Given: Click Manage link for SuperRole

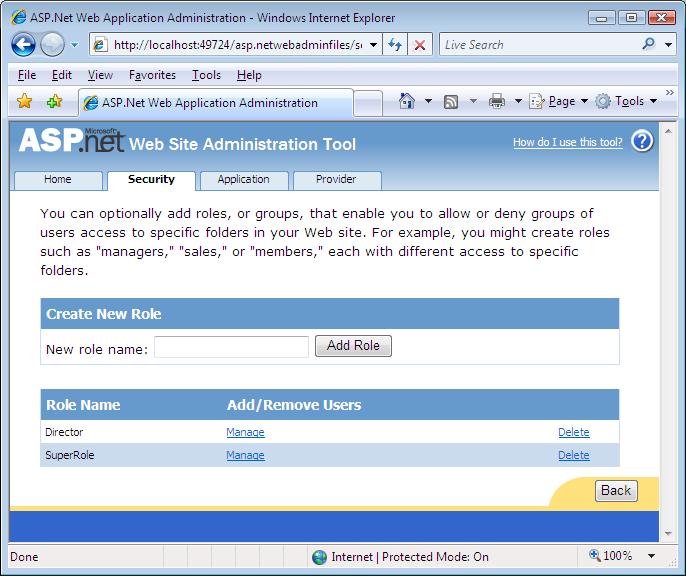Looking at the screenshot, I should tap(245, 455).
